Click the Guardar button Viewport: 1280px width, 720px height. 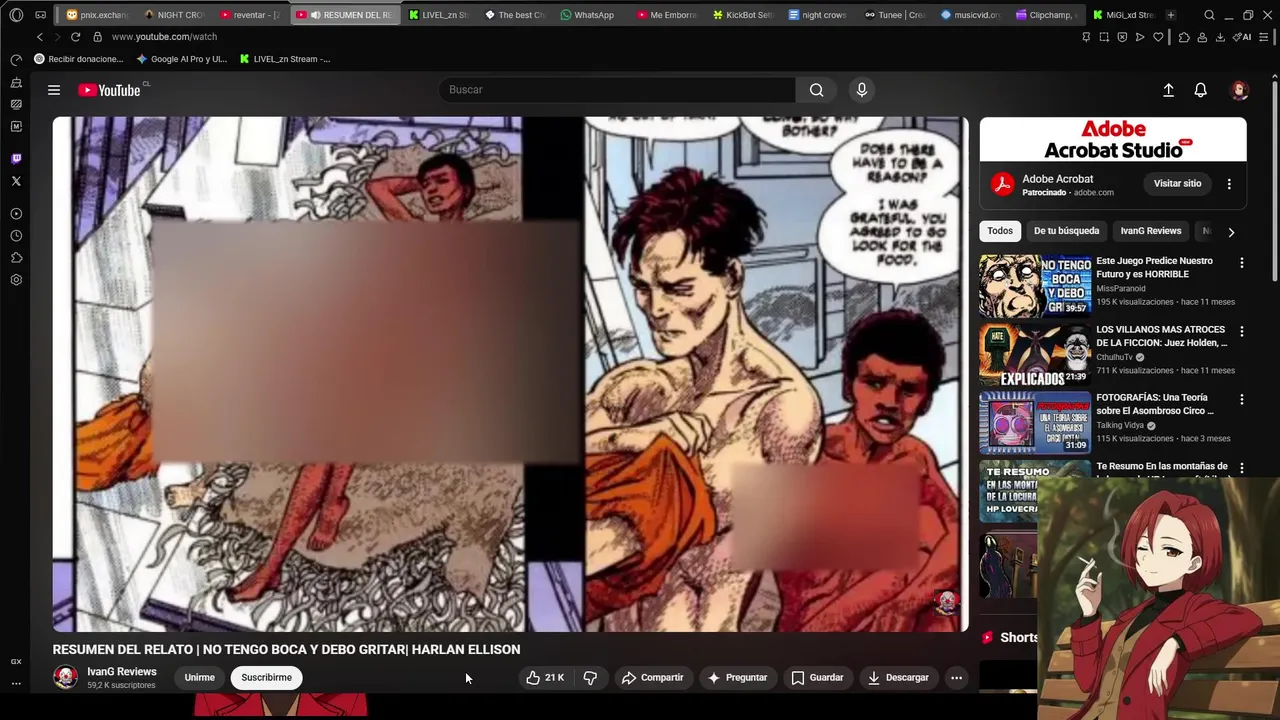tap(817, 678)
